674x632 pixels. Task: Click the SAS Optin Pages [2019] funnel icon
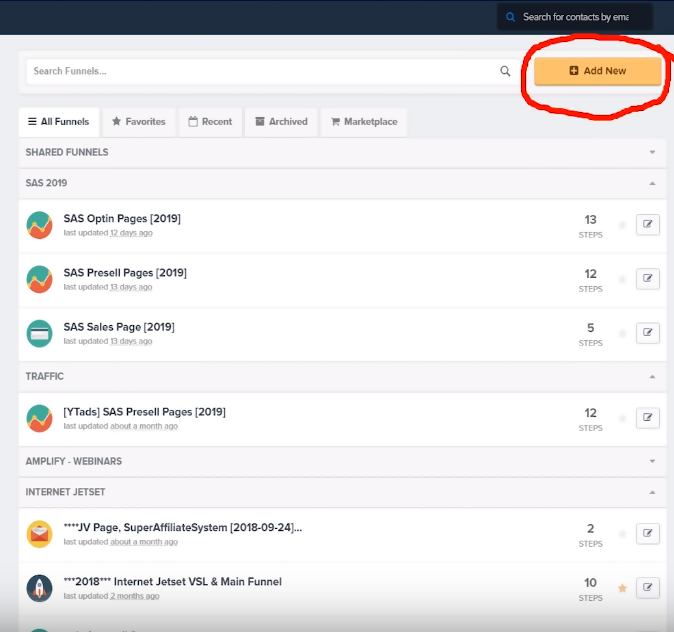coord(40,225)
